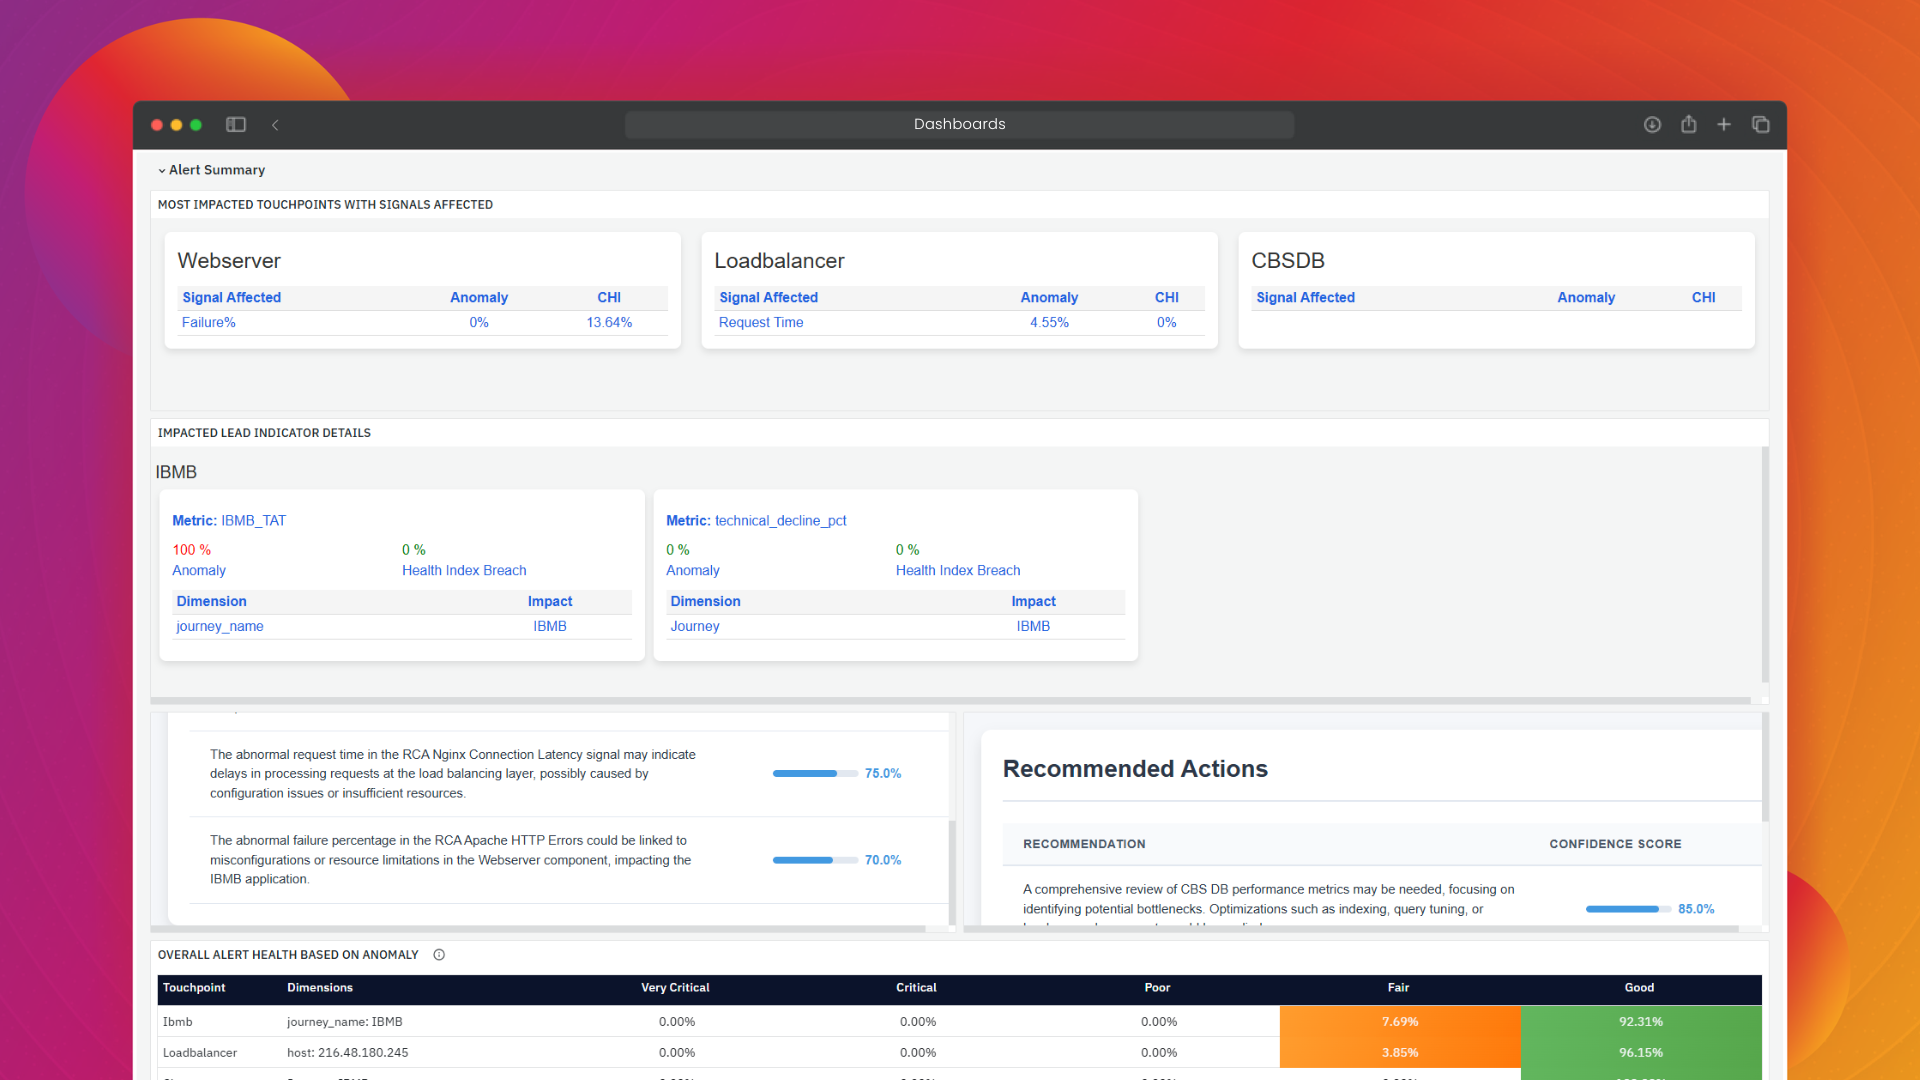Image resolution: width=1920 pixels, height=1080 pixels.
Task: Click the Dashboards address bar
Action: click(x=959, y=125)
